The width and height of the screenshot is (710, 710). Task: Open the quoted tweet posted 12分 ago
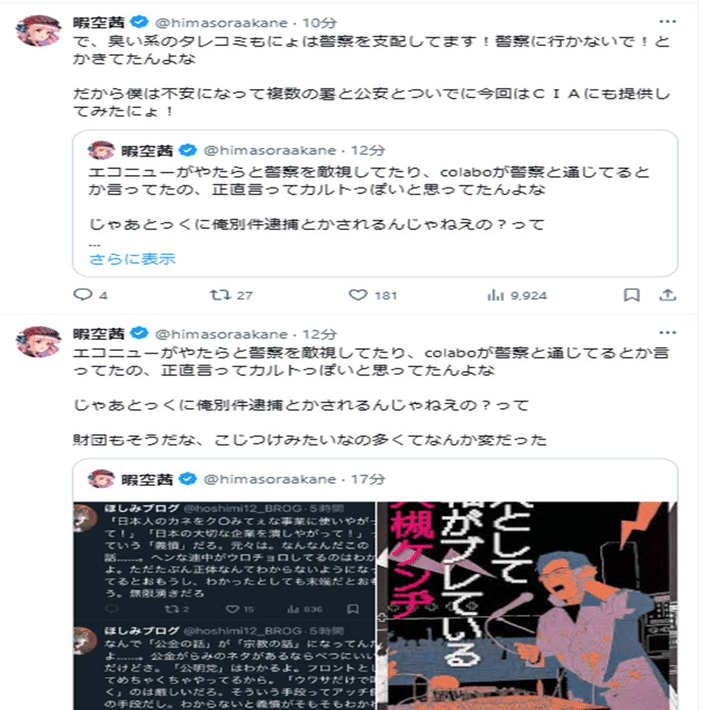375,203
